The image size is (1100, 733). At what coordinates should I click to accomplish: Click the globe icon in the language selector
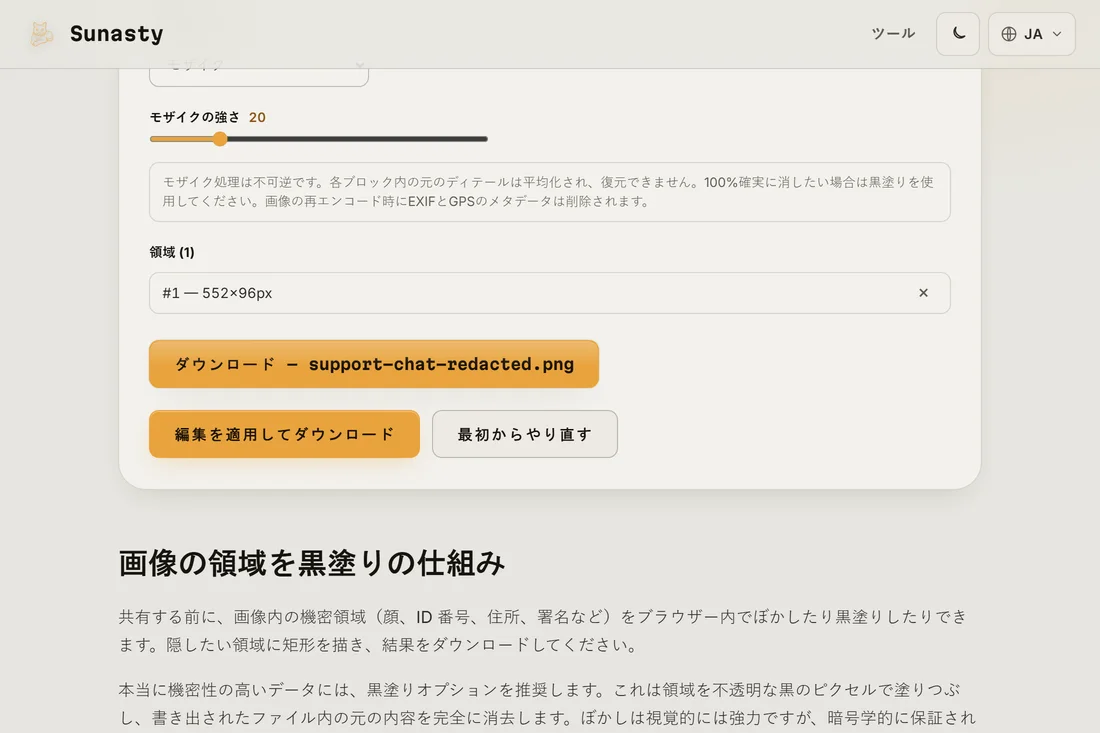pos(1009,34)
